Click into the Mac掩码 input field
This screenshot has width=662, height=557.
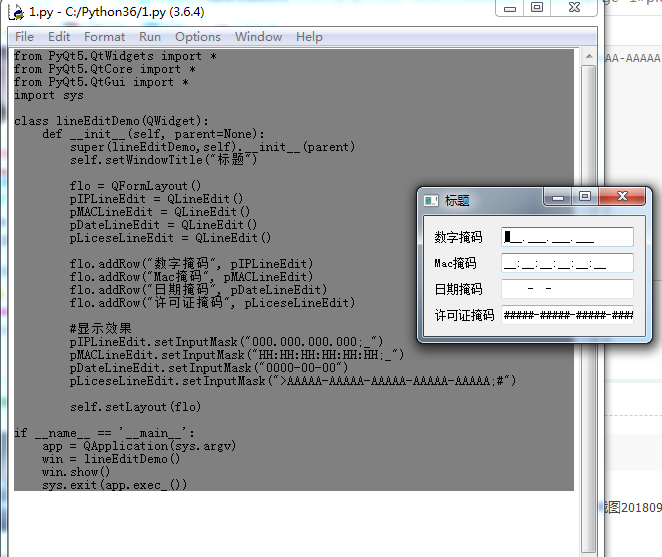[x=567, y=263]
